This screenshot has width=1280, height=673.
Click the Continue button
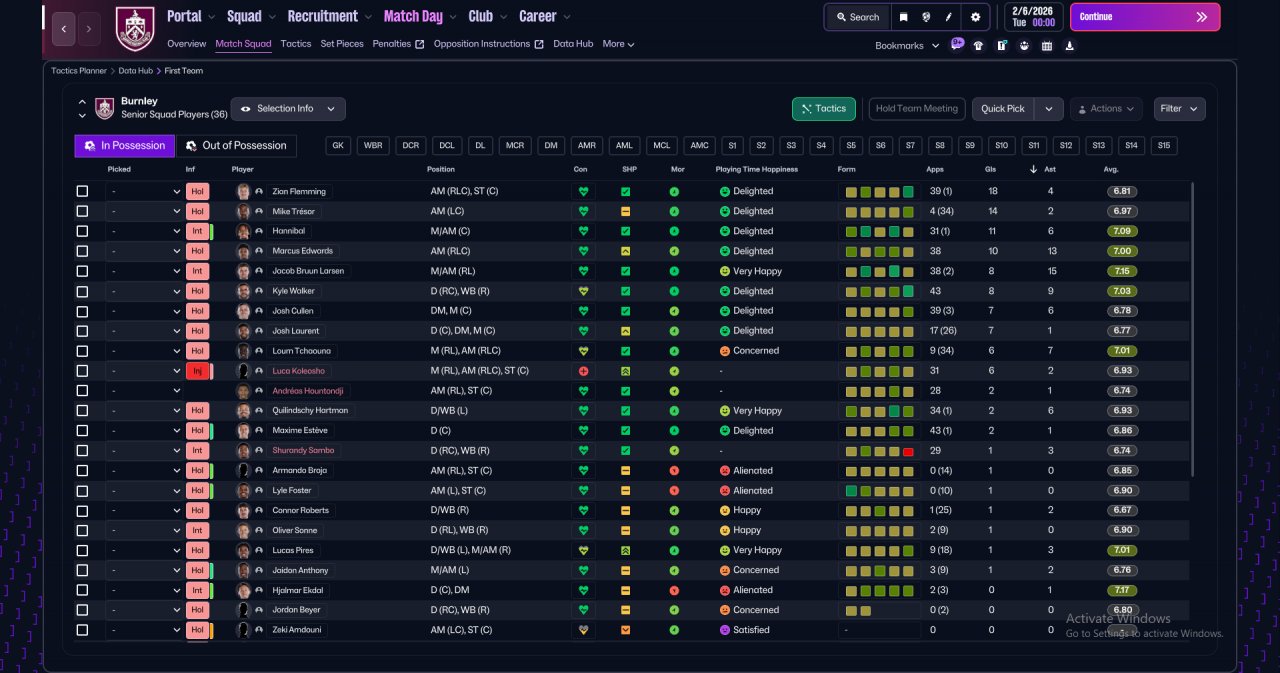pyautogui.click(x=1145, y=17)
